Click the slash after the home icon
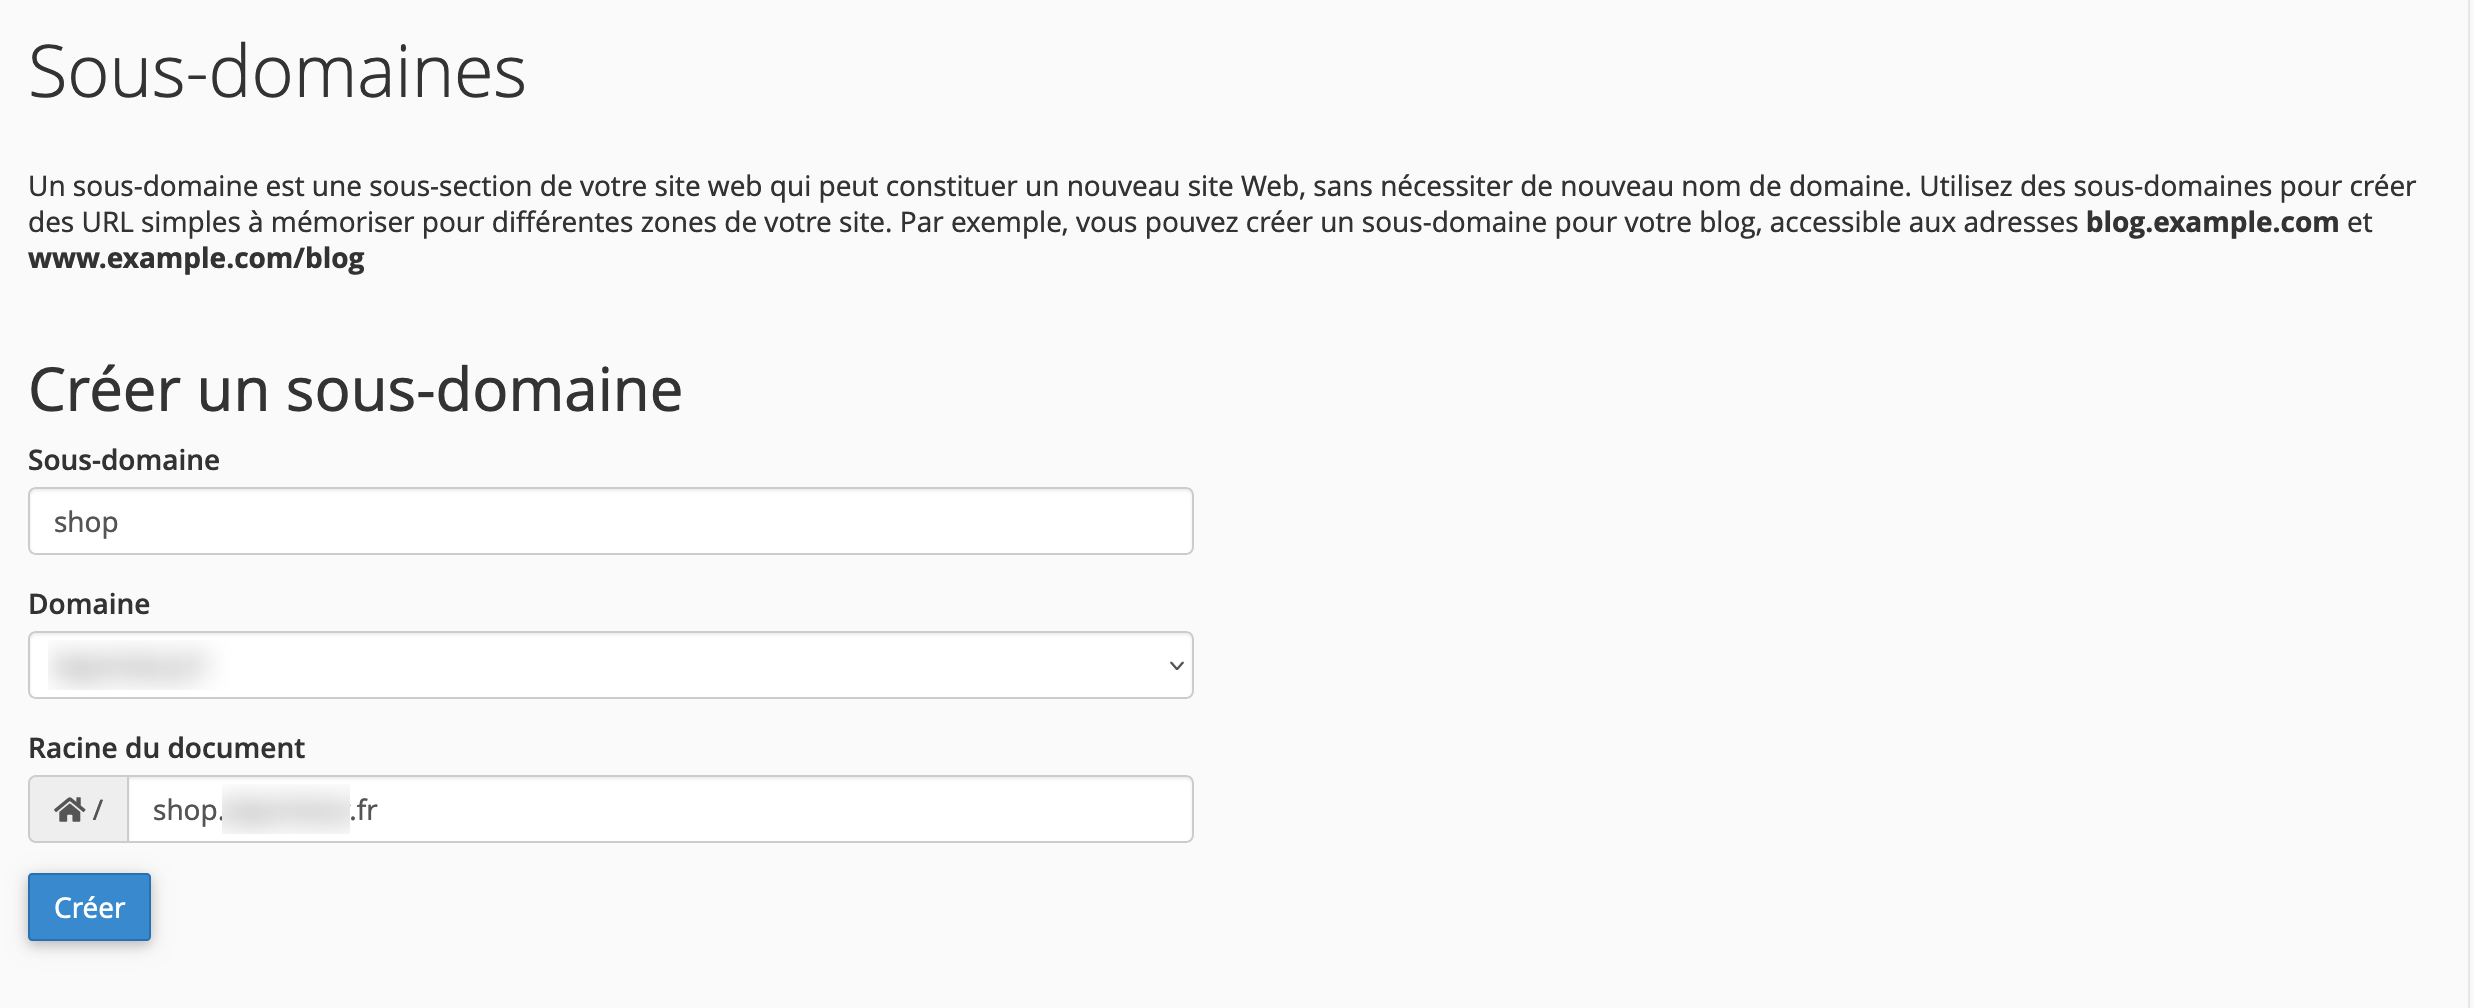The width and height of the screenshot is (2474, 1008). coord(95,810)
